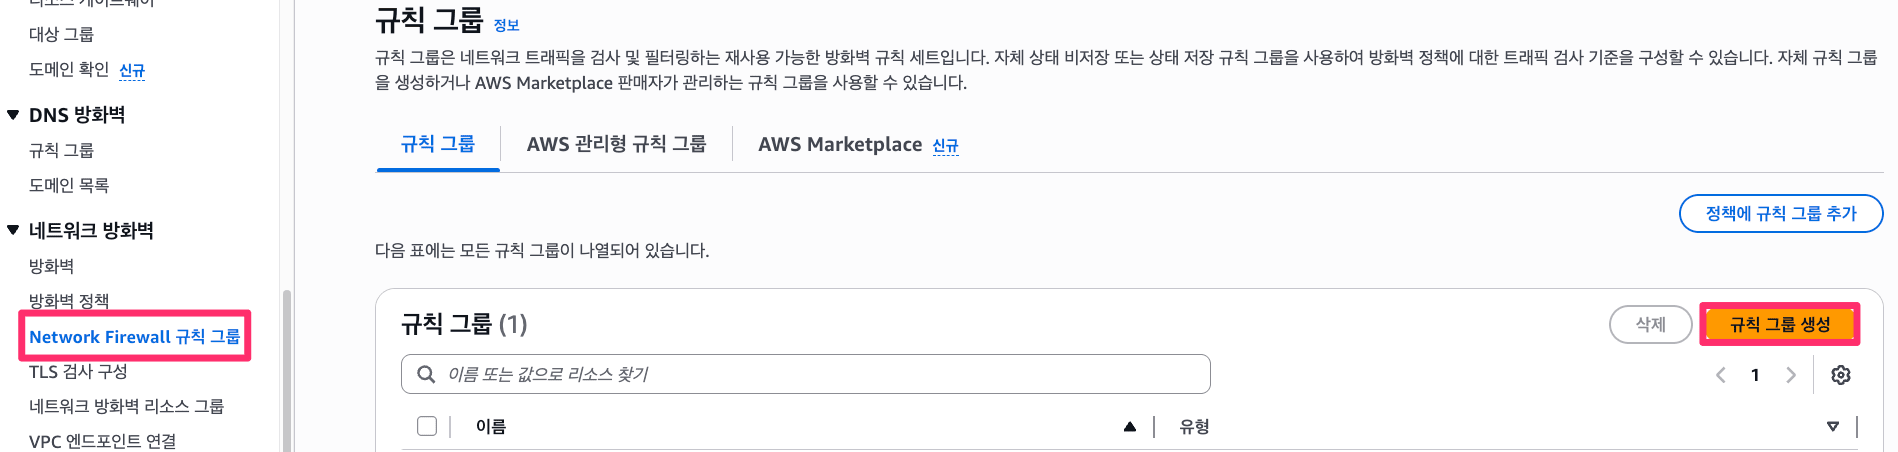The image size is (1898, 452).
Task: Click the search magnifier icon
Action: (426, 374)
